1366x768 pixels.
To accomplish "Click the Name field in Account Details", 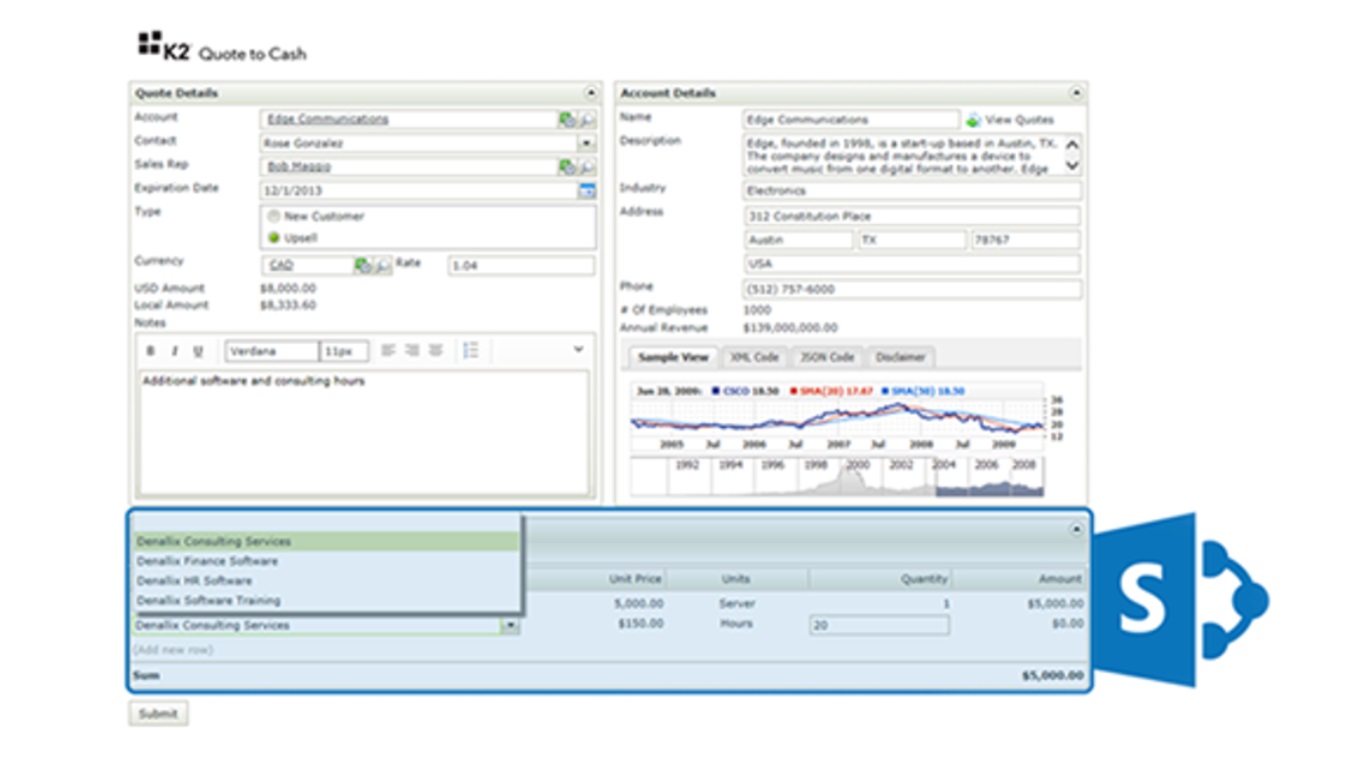I will pyautogui.click(x=851, y=120).
